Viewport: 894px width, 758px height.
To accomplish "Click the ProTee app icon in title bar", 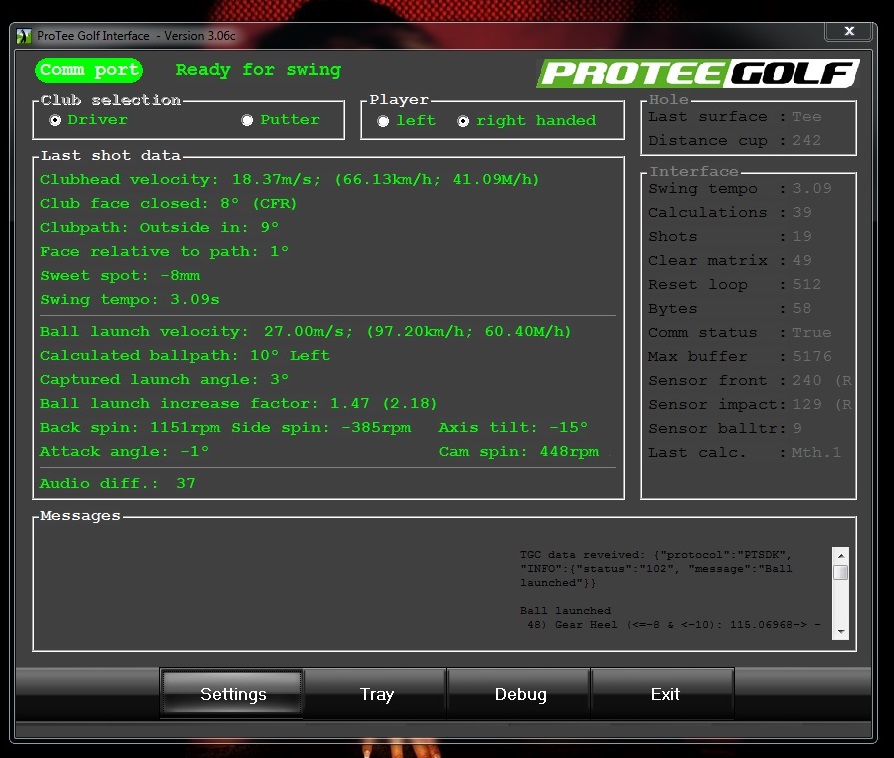I will (24, 36).
